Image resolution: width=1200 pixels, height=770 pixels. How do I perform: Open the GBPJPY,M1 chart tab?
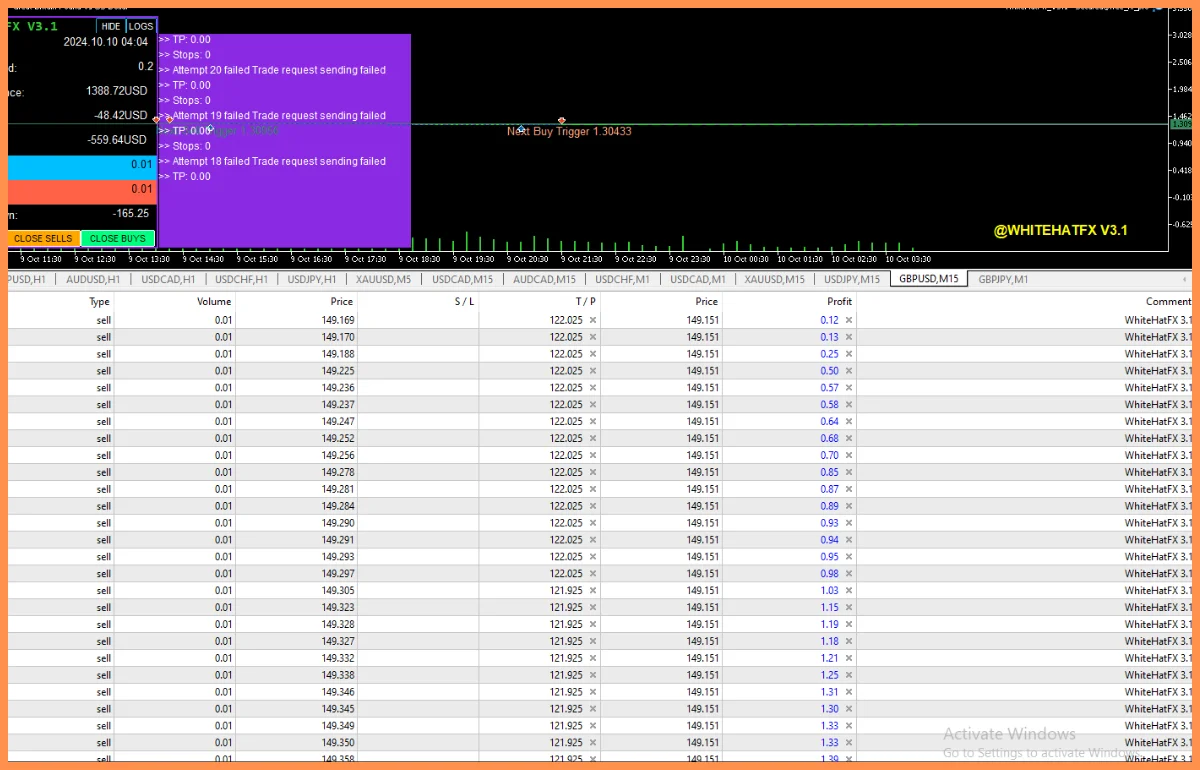coord(1004,279)
